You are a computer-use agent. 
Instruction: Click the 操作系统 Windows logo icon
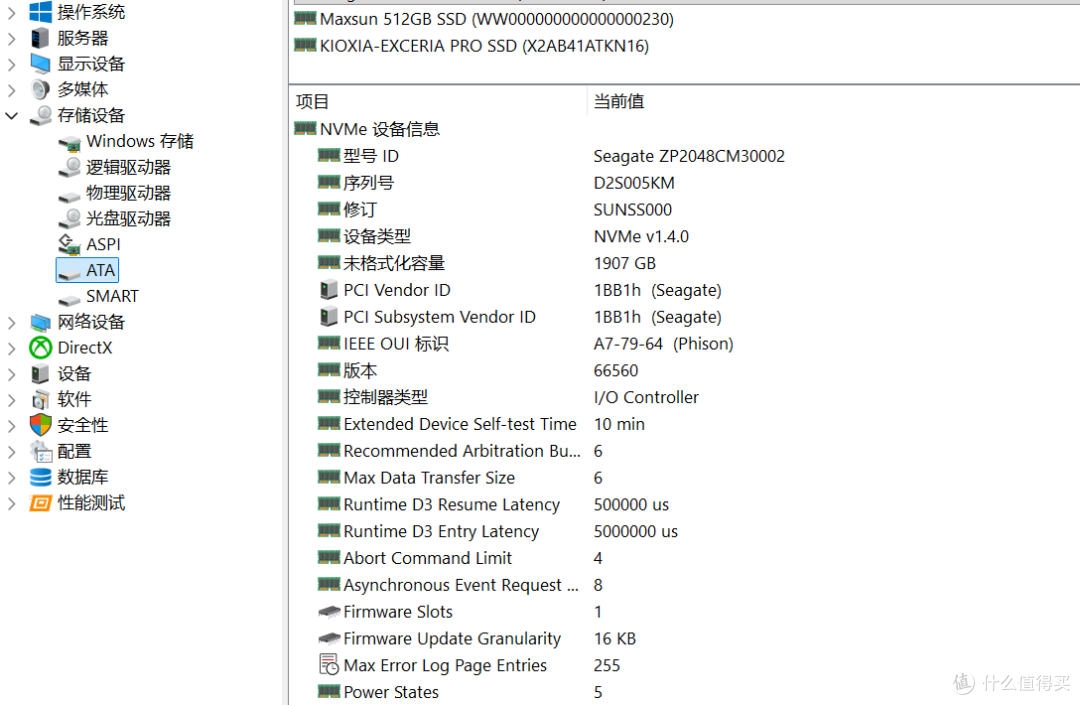(x=41, y=12)
